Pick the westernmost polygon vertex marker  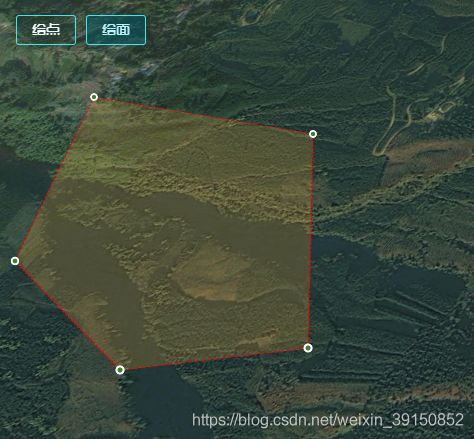pyautogui.click(x=15, y=261)
